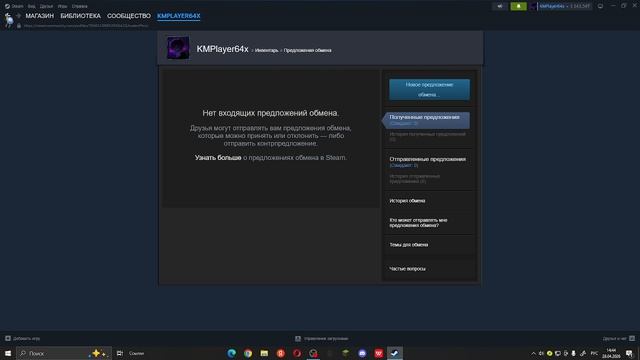Open the KMPlayer64x account dropdown
The image size is (640, 360).
(564, 6)
